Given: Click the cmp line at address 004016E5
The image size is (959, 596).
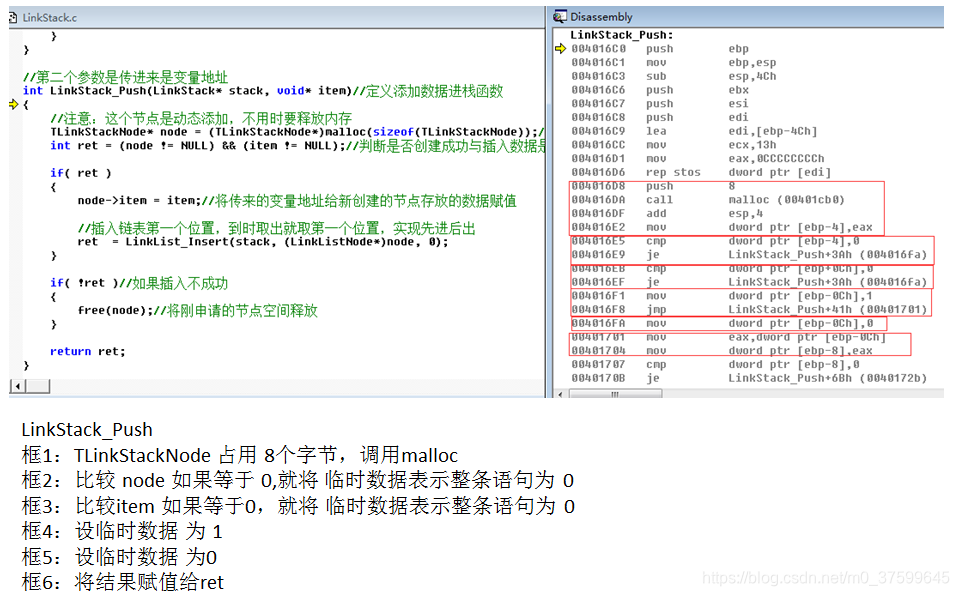Looking at the screenshot, I should (x=715, y=241).
